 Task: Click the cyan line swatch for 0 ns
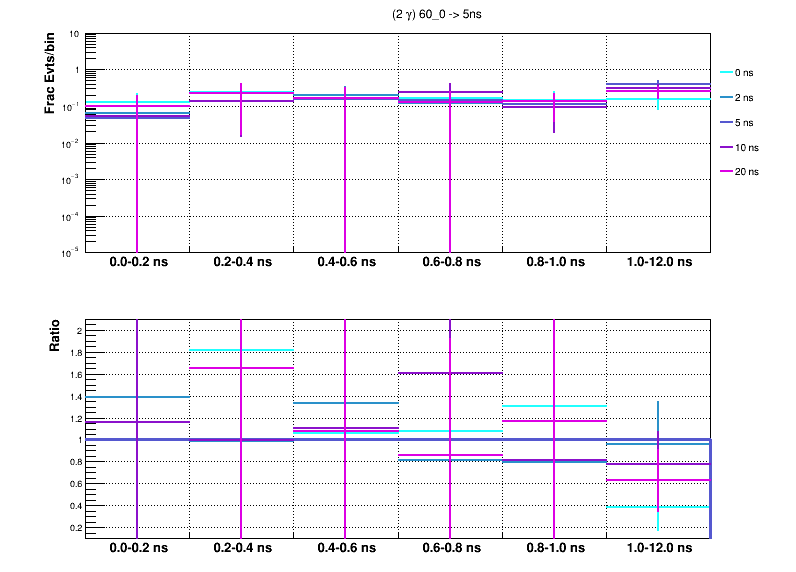point(726,73)
